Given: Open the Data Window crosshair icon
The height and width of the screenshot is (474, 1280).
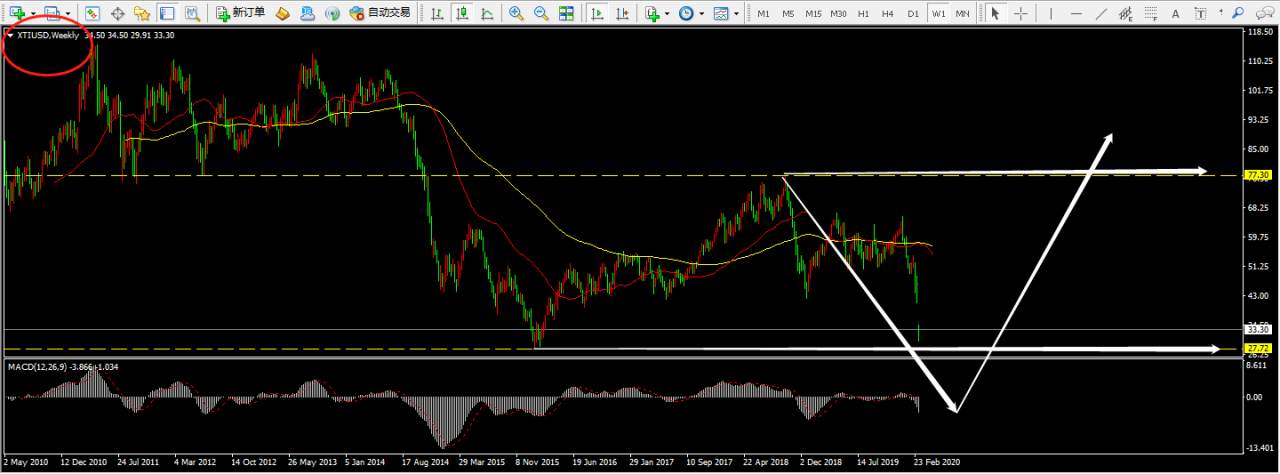Looking at the screenshot, I should (x=118, y=13).
